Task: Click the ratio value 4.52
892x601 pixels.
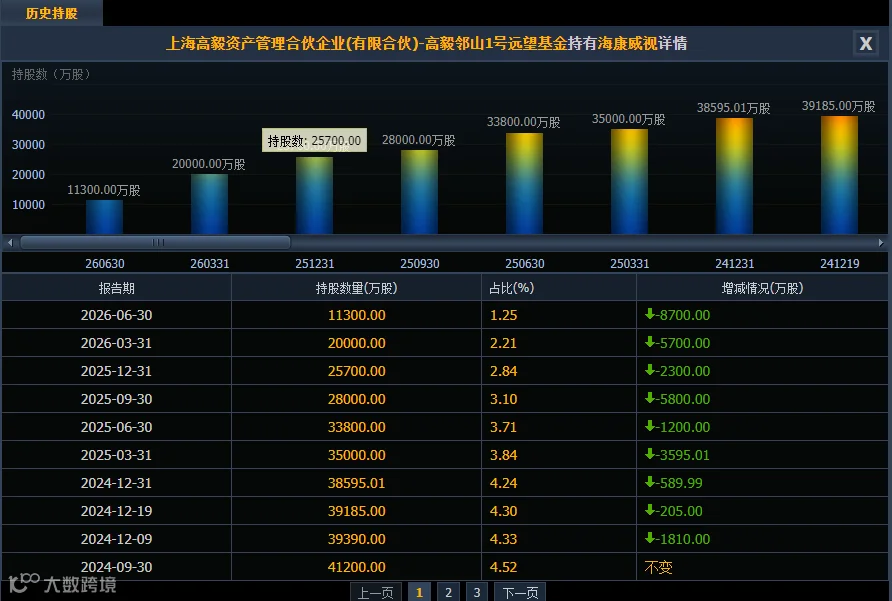Action: pyautogui.click(x=503, y=566)
